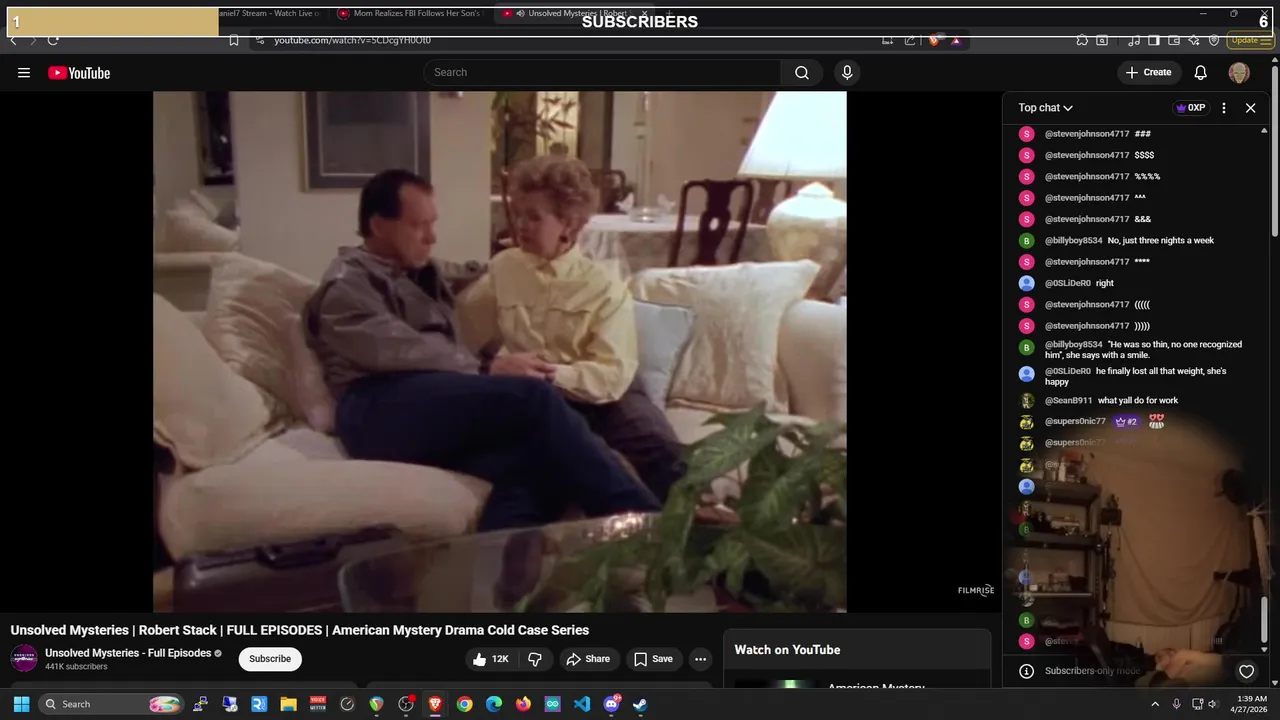Expand the Top chat dropdown

[x=1045, y=108]
